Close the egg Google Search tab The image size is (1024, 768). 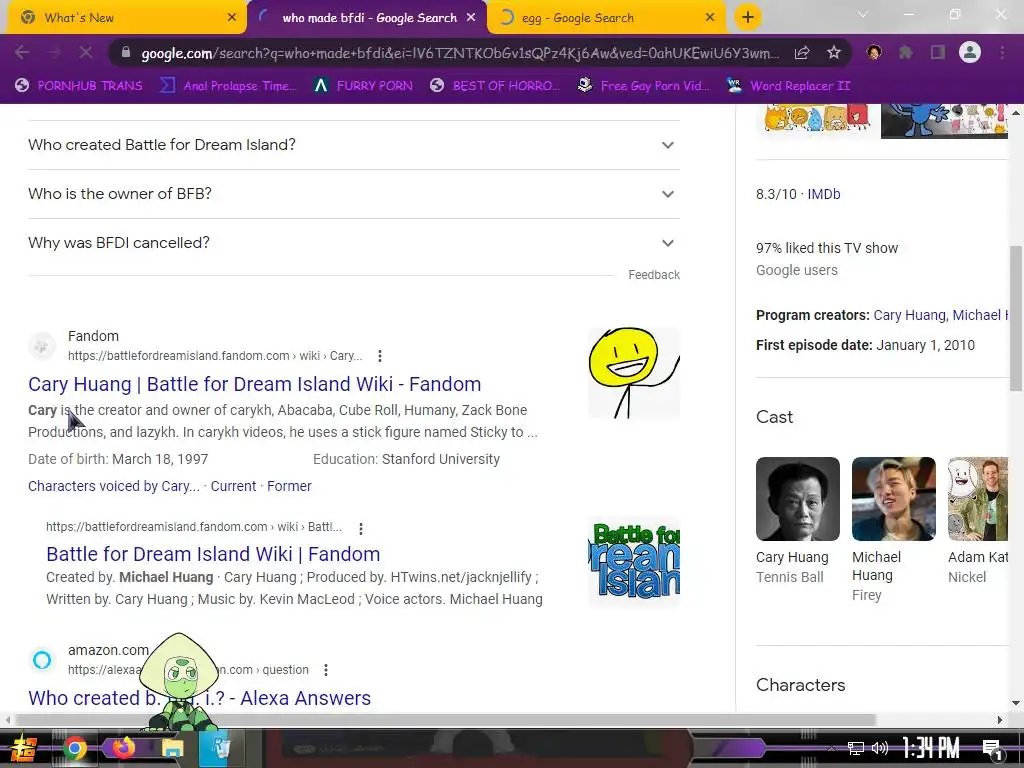pos(710,18)
